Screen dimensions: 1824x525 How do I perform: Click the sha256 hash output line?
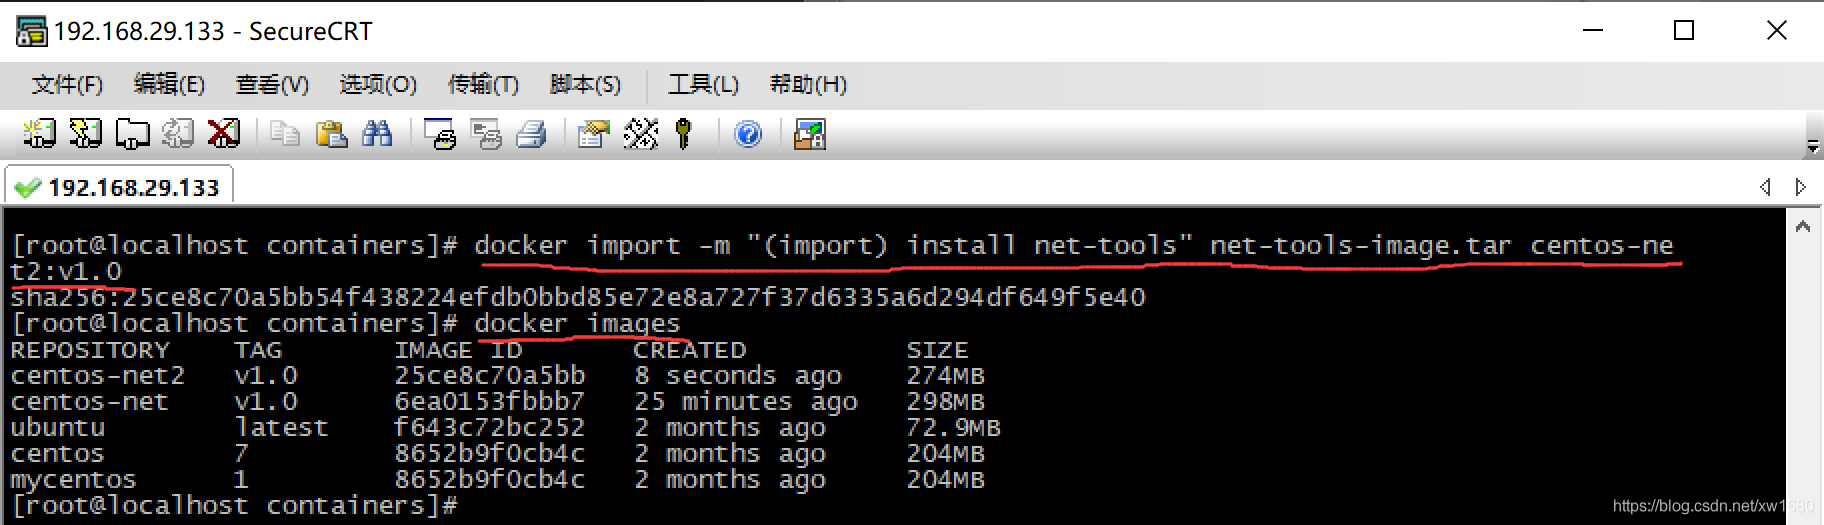[578, 297]
